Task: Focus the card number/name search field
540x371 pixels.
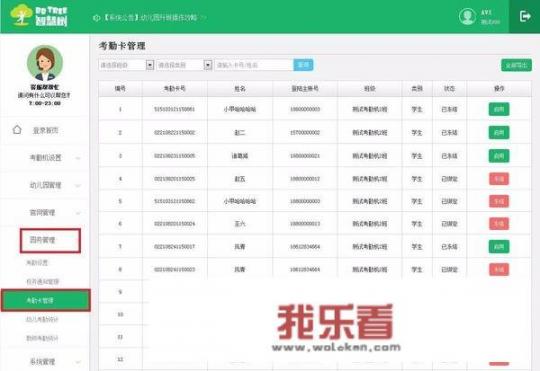Action: (254, 65)
